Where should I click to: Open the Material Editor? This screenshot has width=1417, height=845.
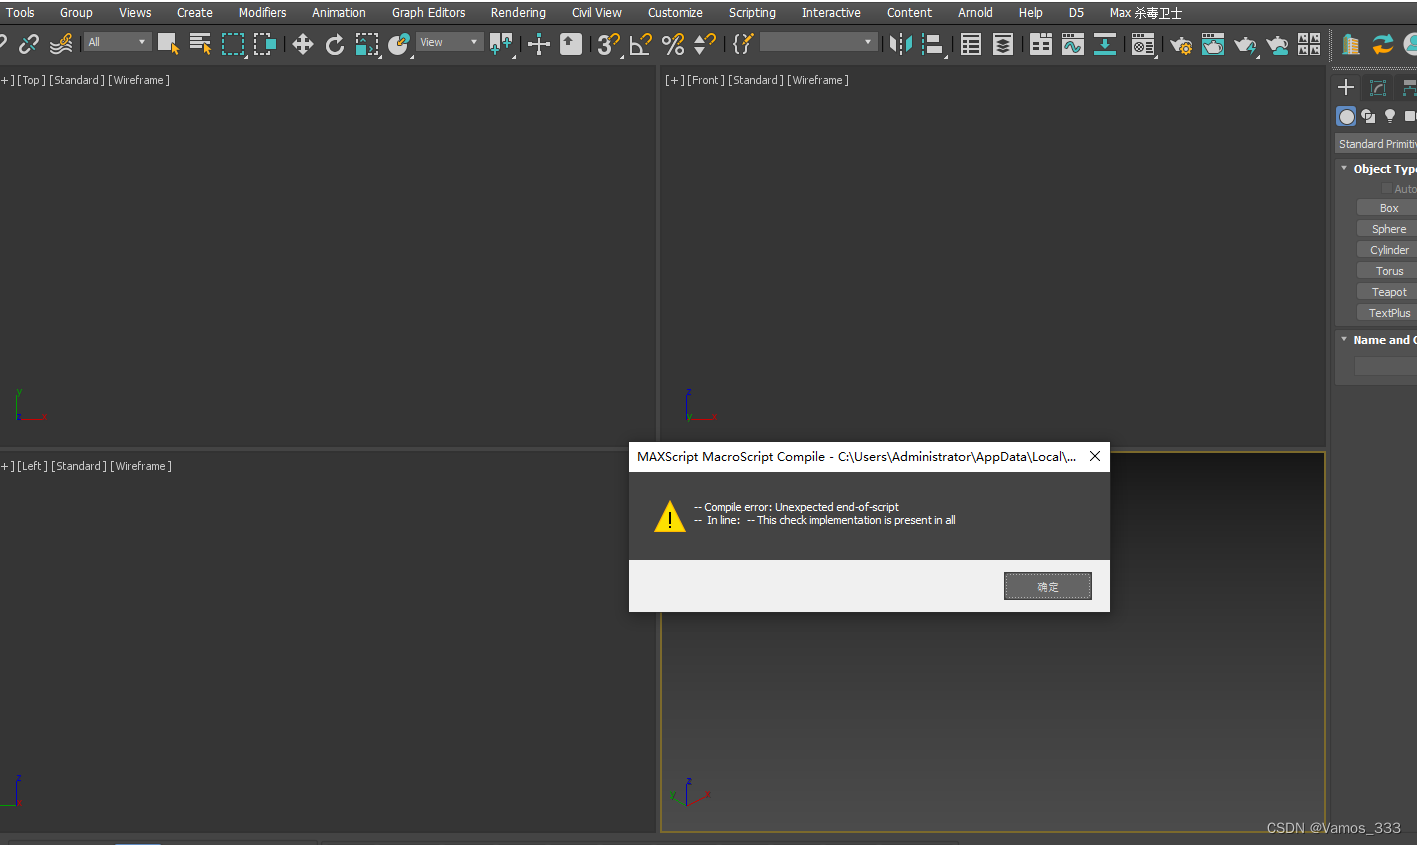click(1143, 44)
